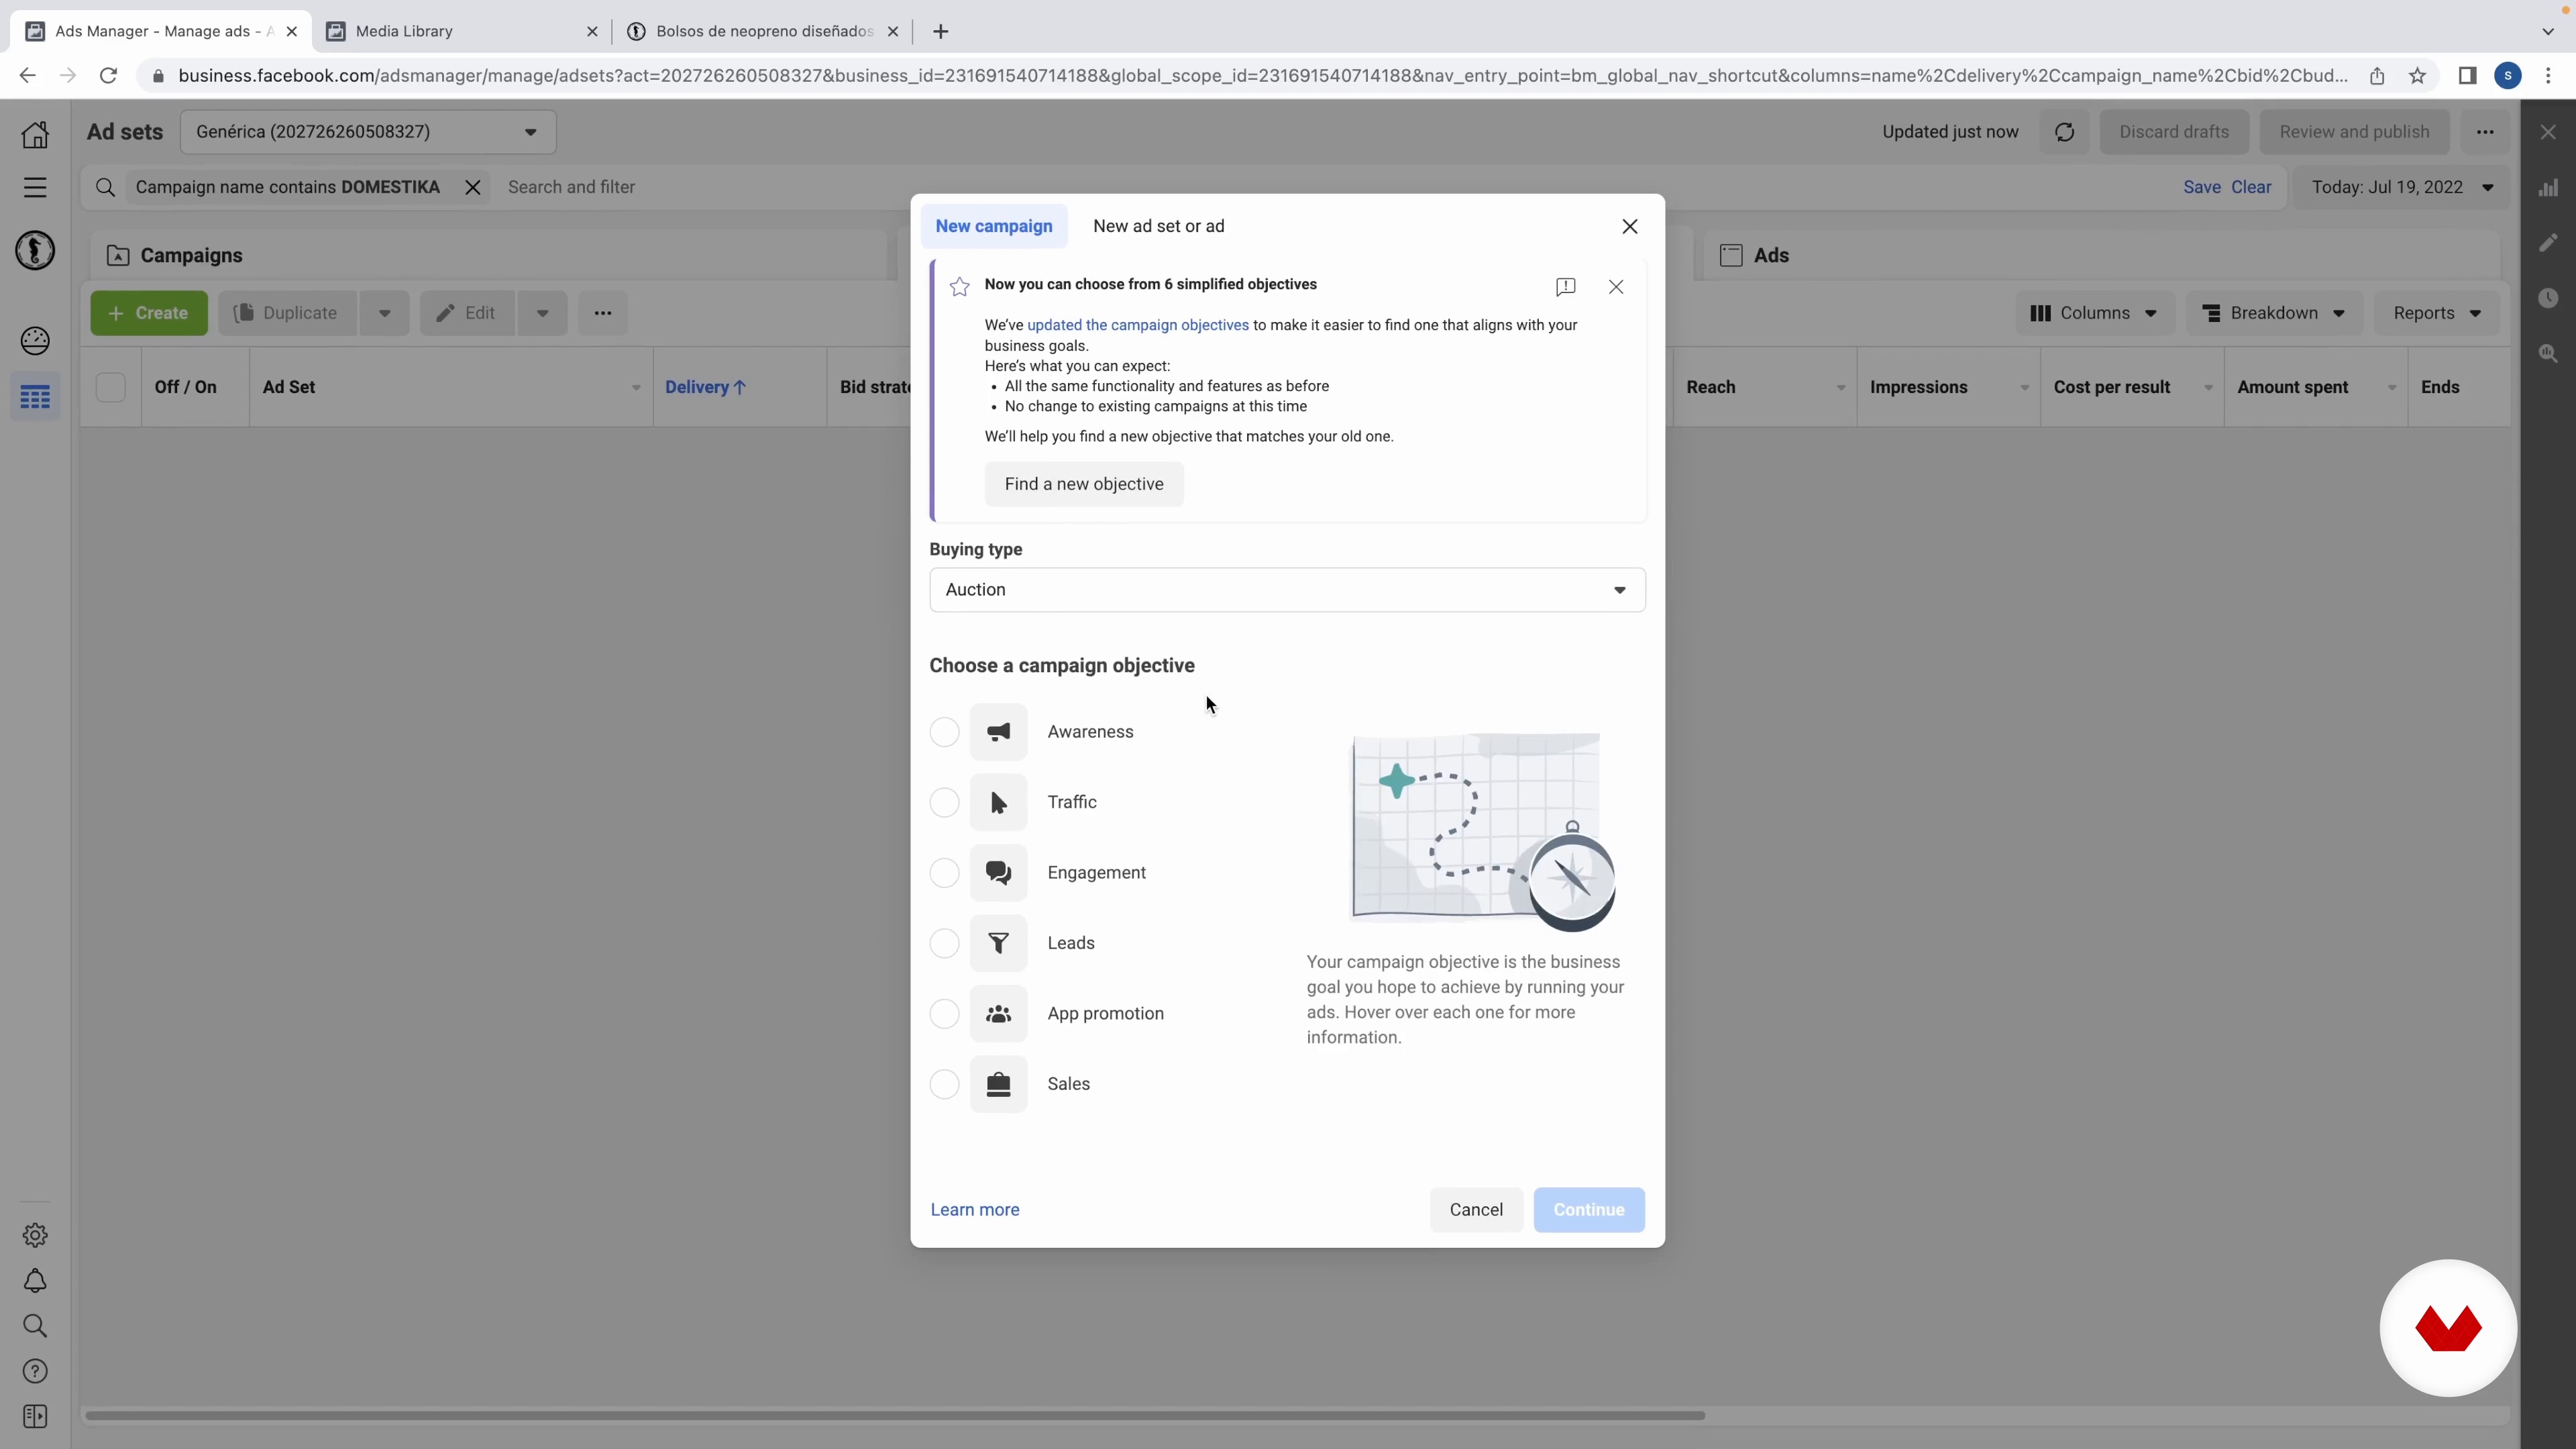Select the App promotion radio button
This screenshot has height=1449, width=2576.
coord(944,1014)
